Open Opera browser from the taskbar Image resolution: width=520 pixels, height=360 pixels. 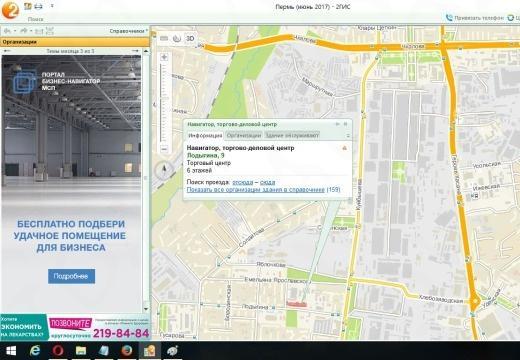point(58,351)
